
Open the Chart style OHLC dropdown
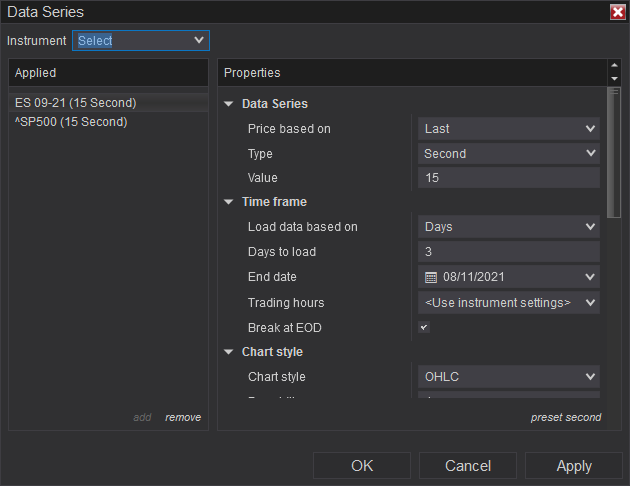tap(509, 376)
